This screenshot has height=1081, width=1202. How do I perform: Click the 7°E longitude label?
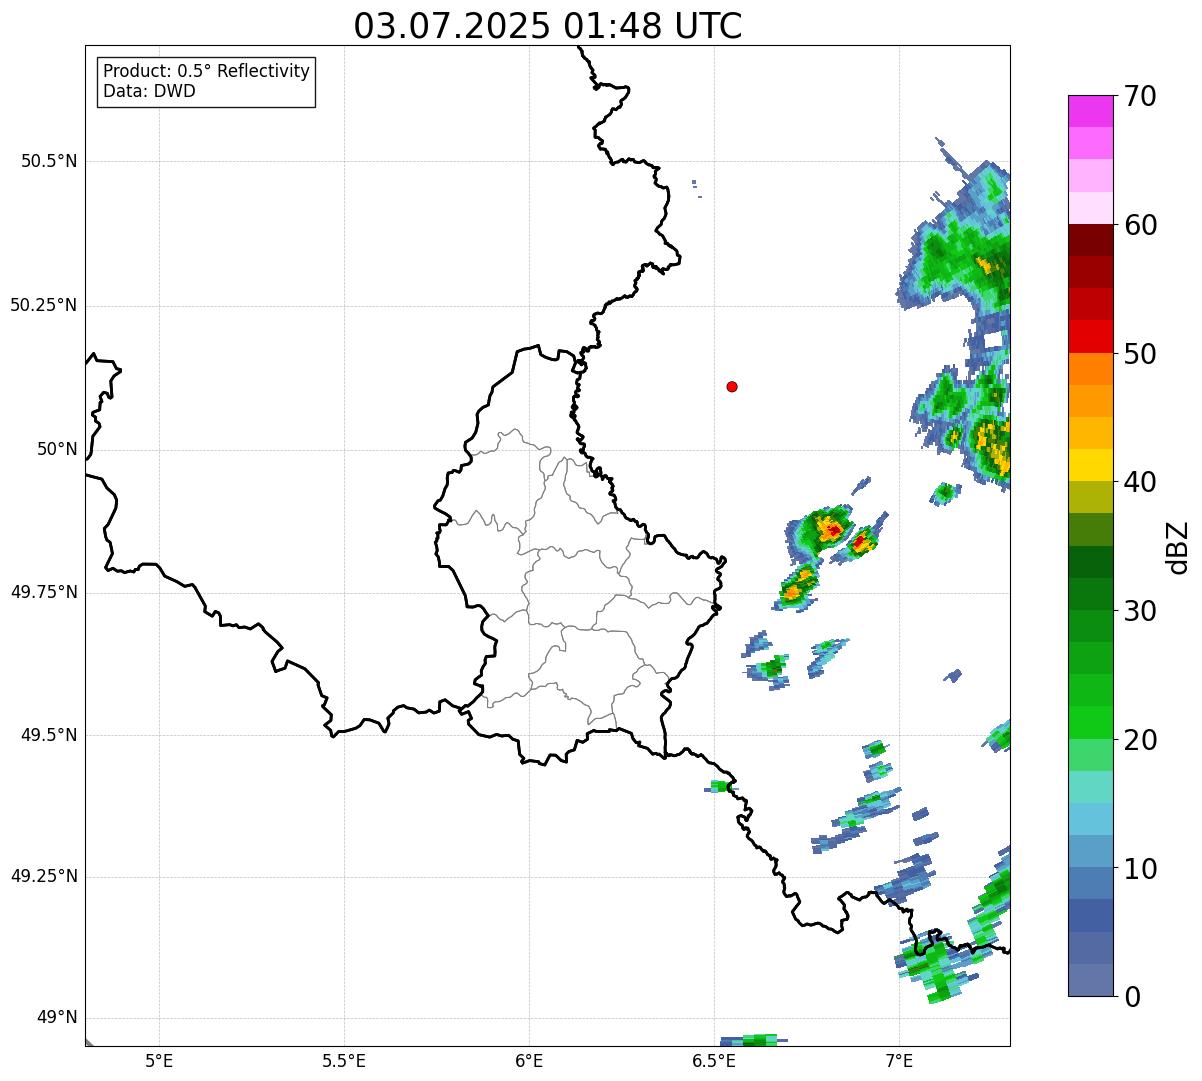tap(899, 1060)
